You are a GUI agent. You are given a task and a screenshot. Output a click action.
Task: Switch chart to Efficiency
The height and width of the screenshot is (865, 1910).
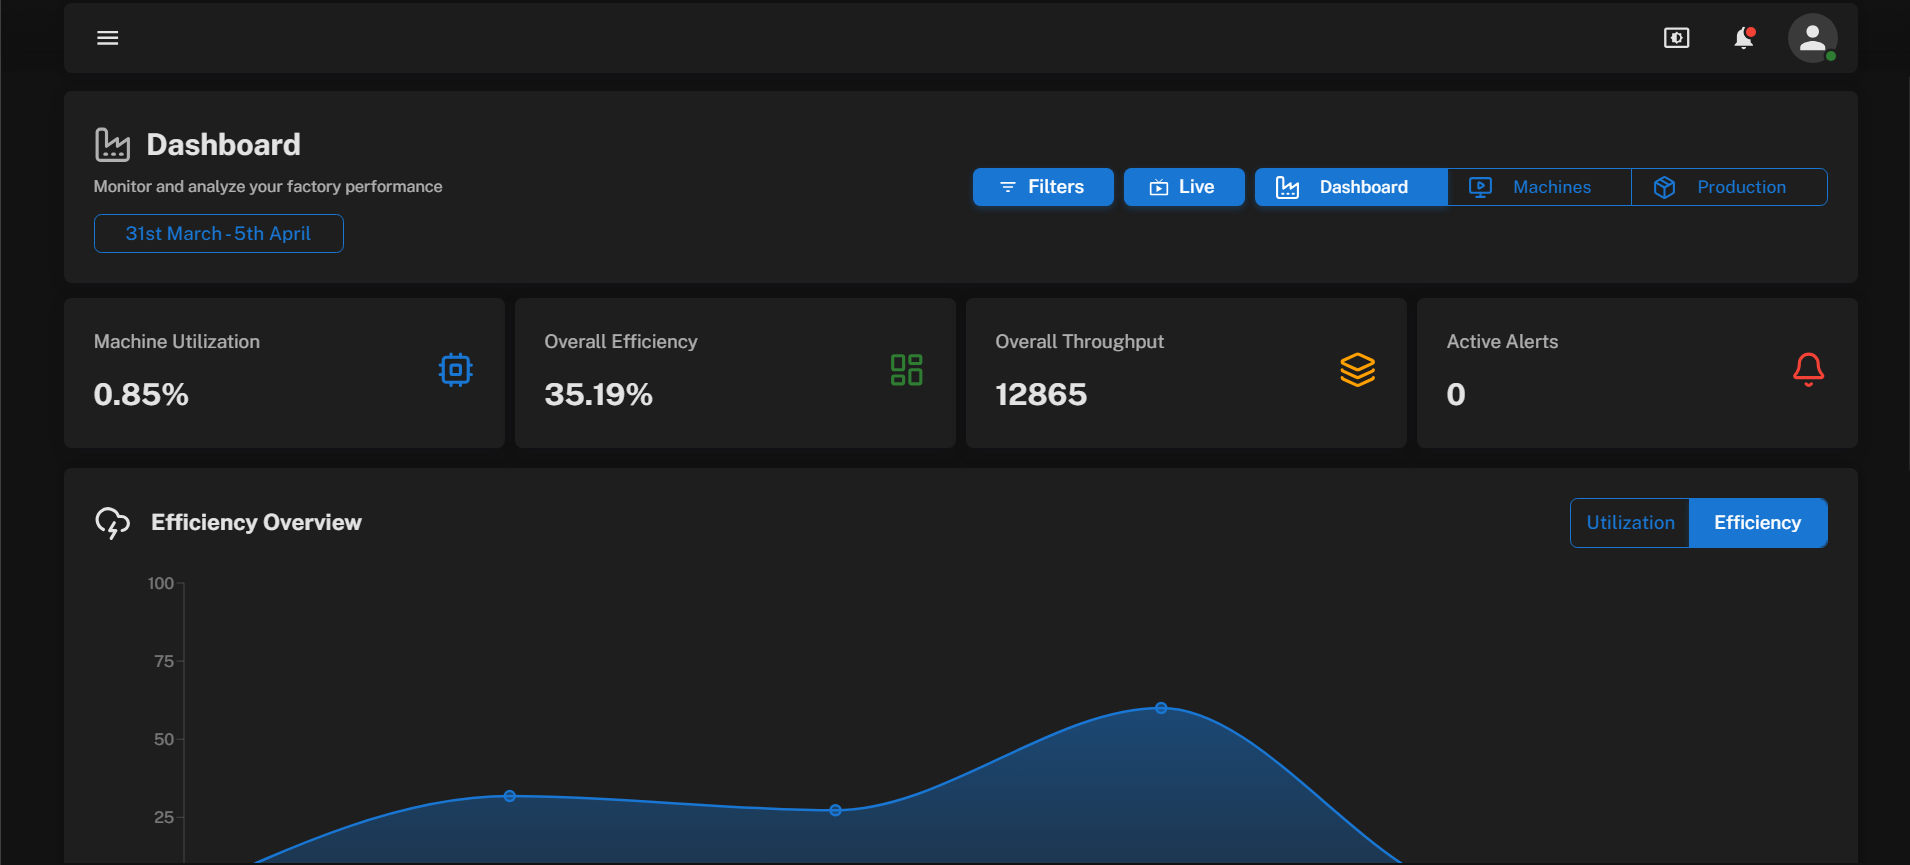[1758, 523]
